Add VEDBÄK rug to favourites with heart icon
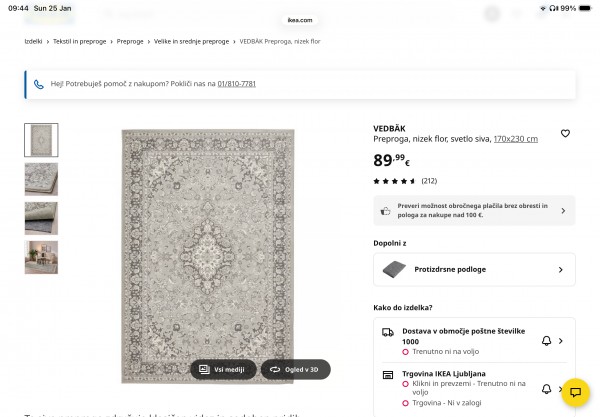 (x=565, y=133)
